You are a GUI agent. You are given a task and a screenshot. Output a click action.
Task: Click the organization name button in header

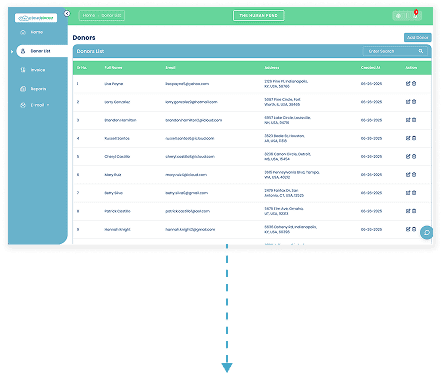pos(258,15)
